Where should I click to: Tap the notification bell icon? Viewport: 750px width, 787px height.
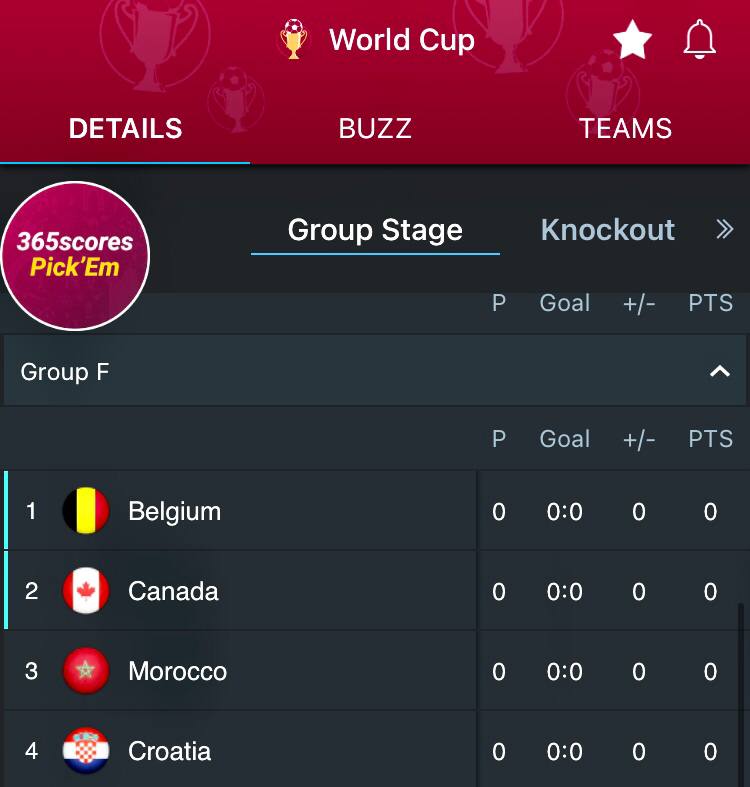[700, 40]
